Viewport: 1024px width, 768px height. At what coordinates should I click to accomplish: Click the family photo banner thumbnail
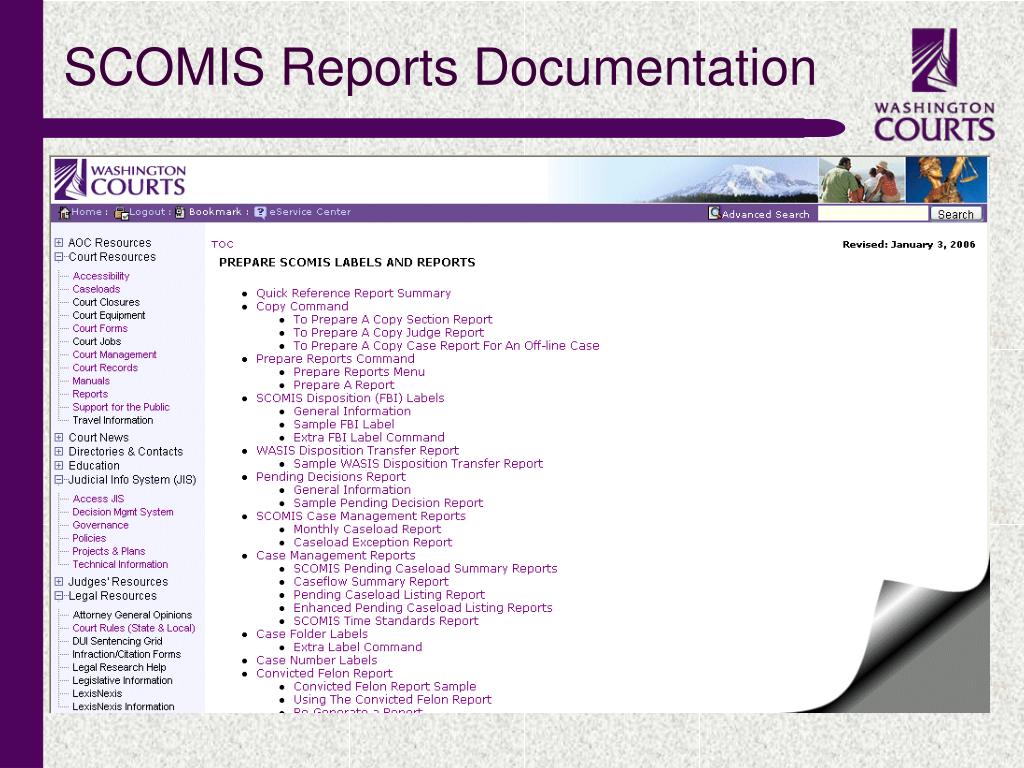click(x=861, y=180)
